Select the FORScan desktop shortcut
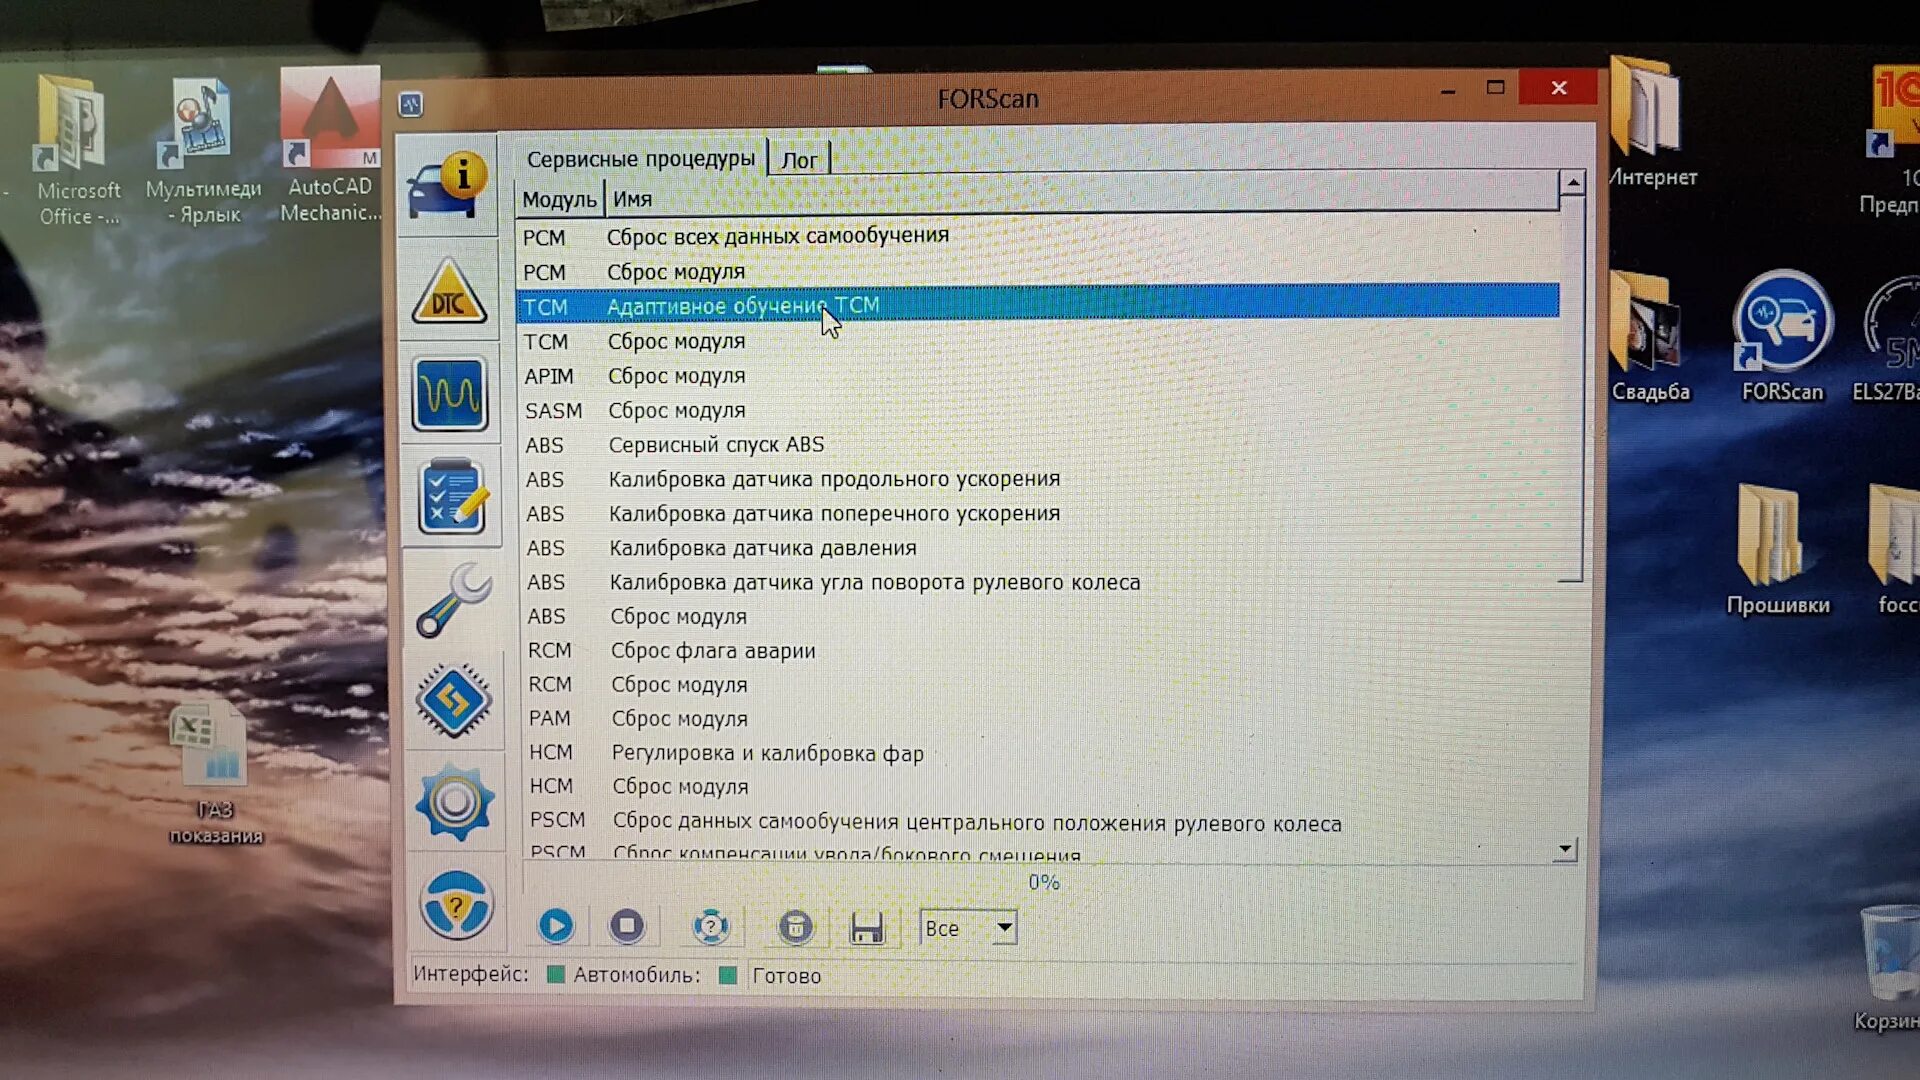Image resolution: width=1920 pixels, height=1080 pixels. point(1782,337)
